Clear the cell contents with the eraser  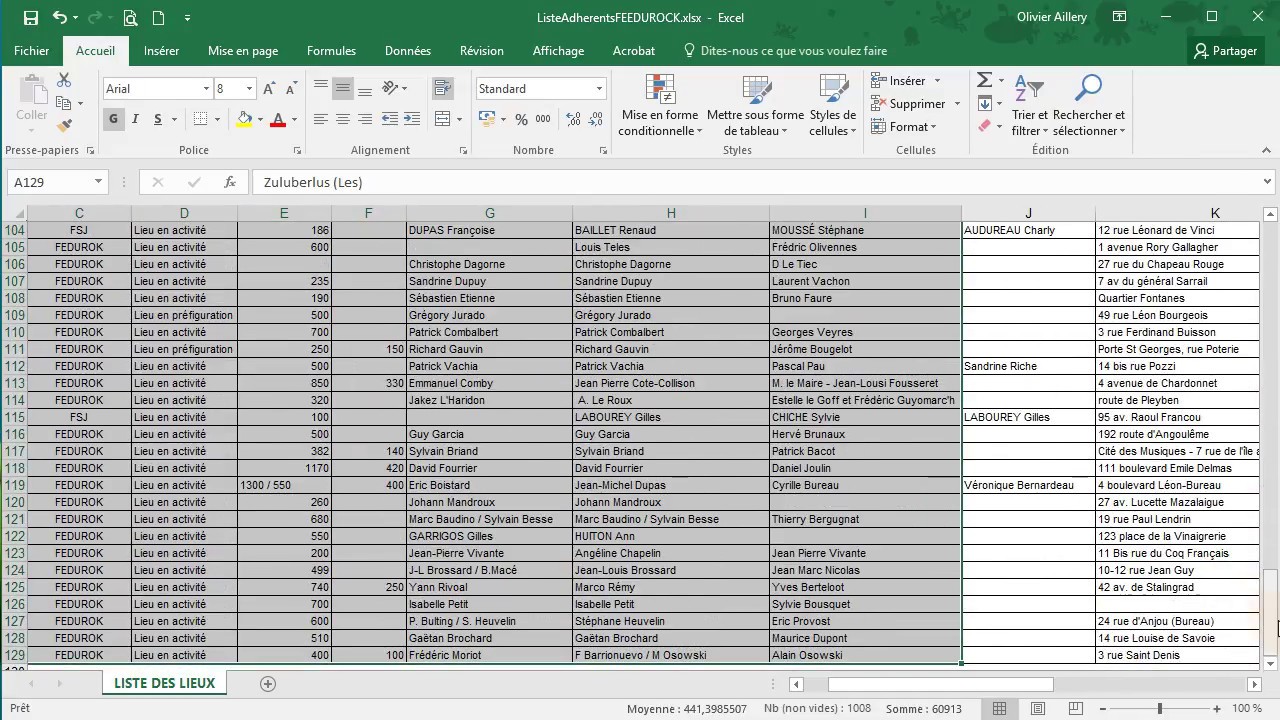984,126
